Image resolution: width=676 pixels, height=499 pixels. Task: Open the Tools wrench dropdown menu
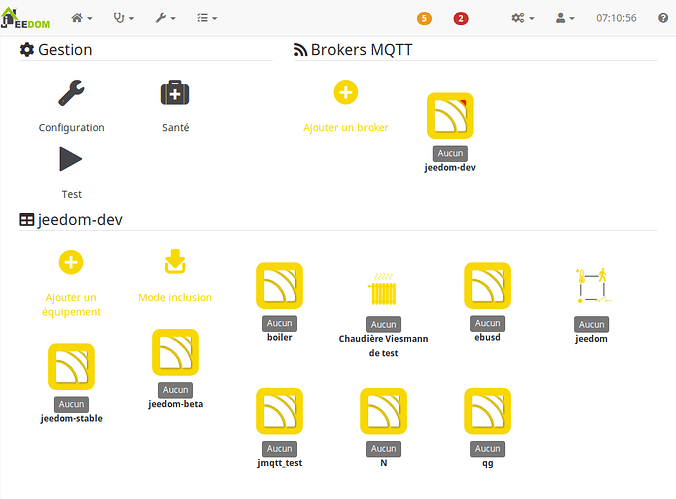[x=165, y=18]
